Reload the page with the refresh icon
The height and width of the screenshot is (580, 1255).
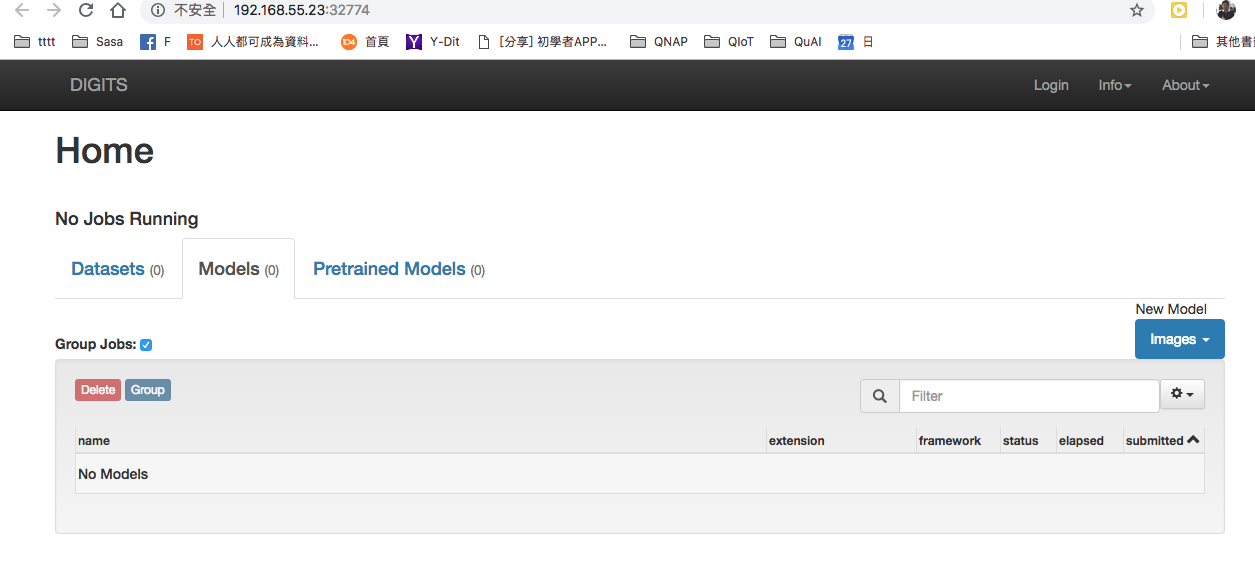86,10
